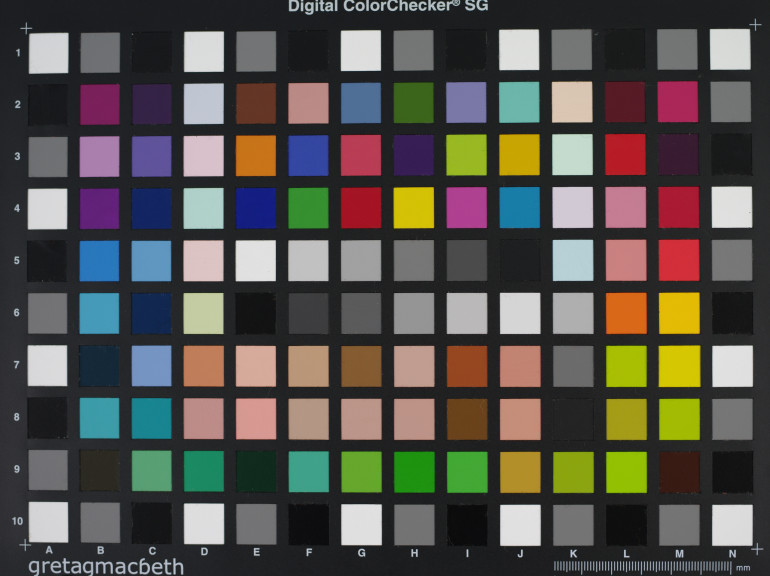Select the dark brown patch at M9
The width and height of the screenshot is (770, 576).
tap(680, 472)
